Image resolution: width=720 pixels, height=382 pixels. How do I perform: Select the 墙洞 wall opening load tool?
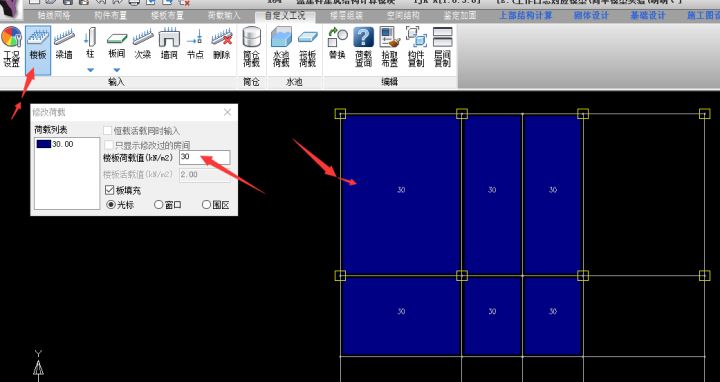(169, 45)
